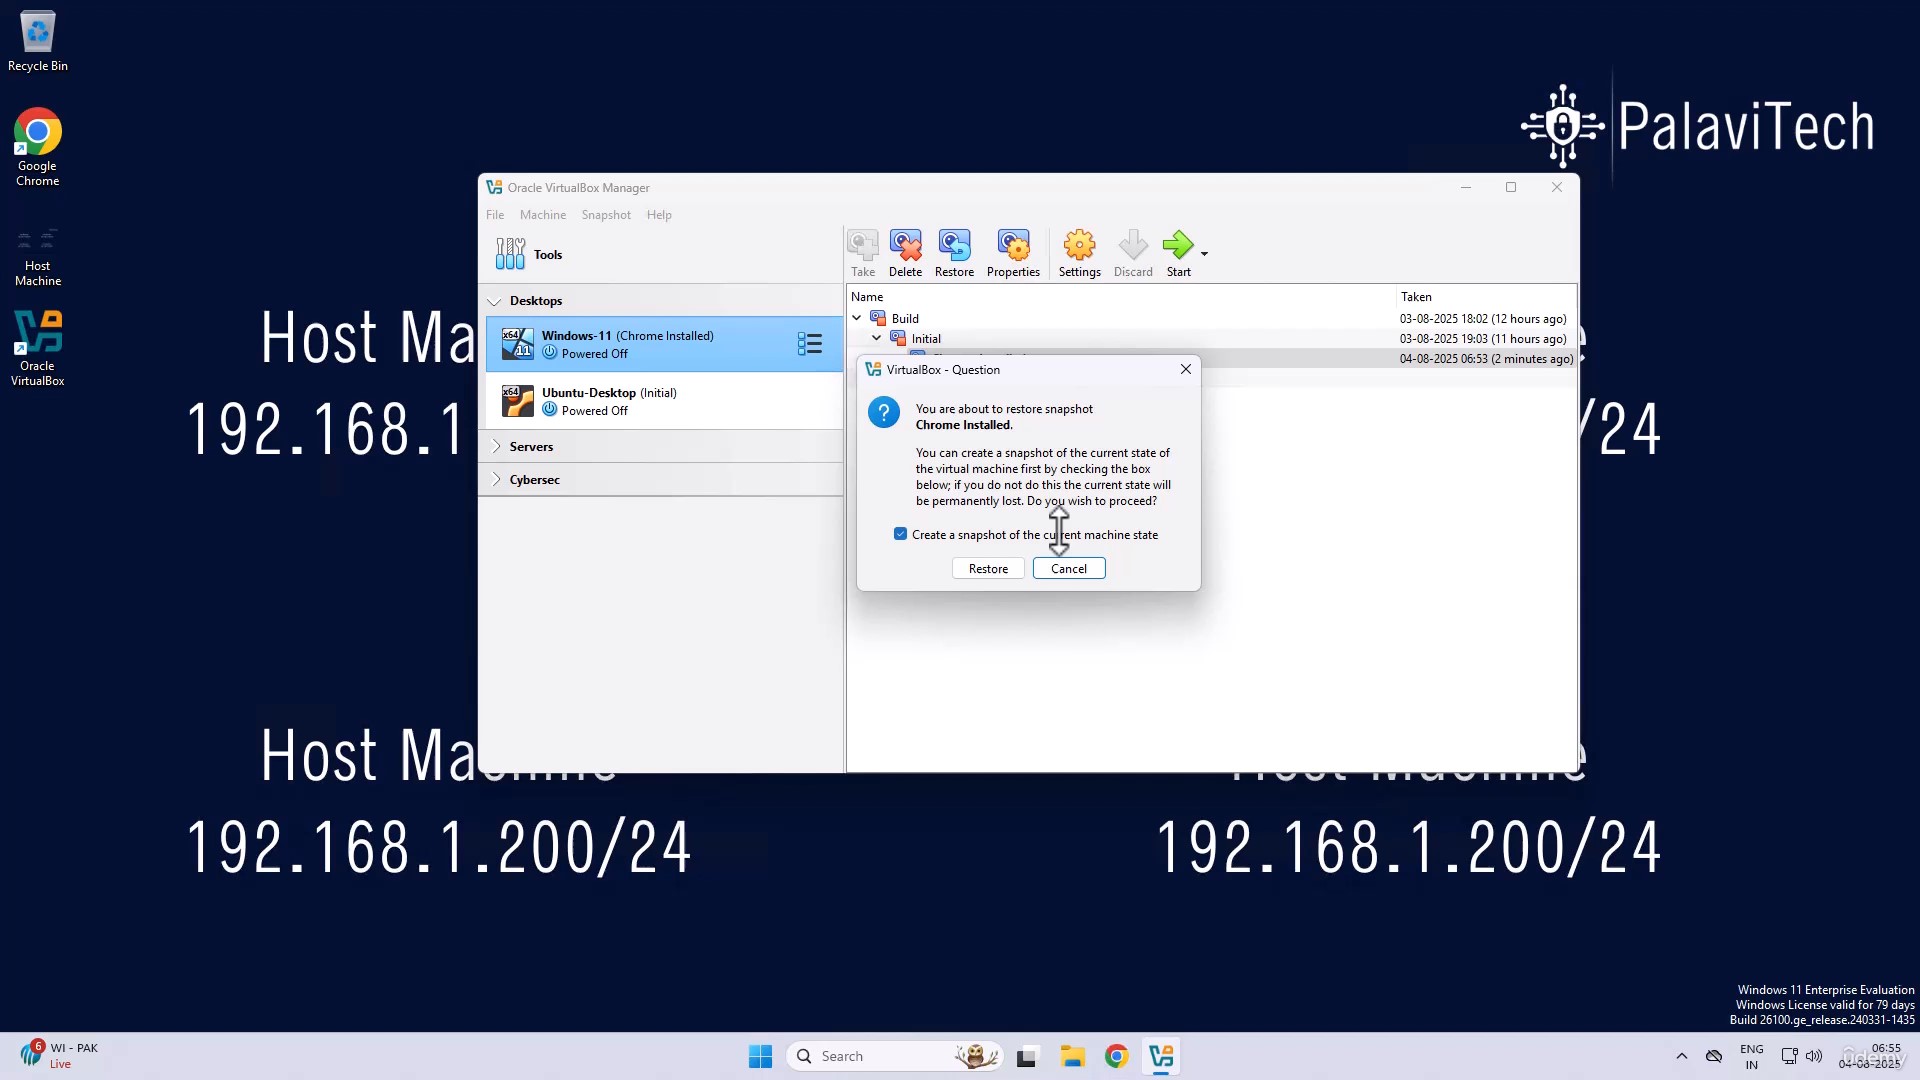Click the 04-08-2025 06:53 snapshot timestamp
This screenshot has width=1920, height=1080.
(1486, 359)
